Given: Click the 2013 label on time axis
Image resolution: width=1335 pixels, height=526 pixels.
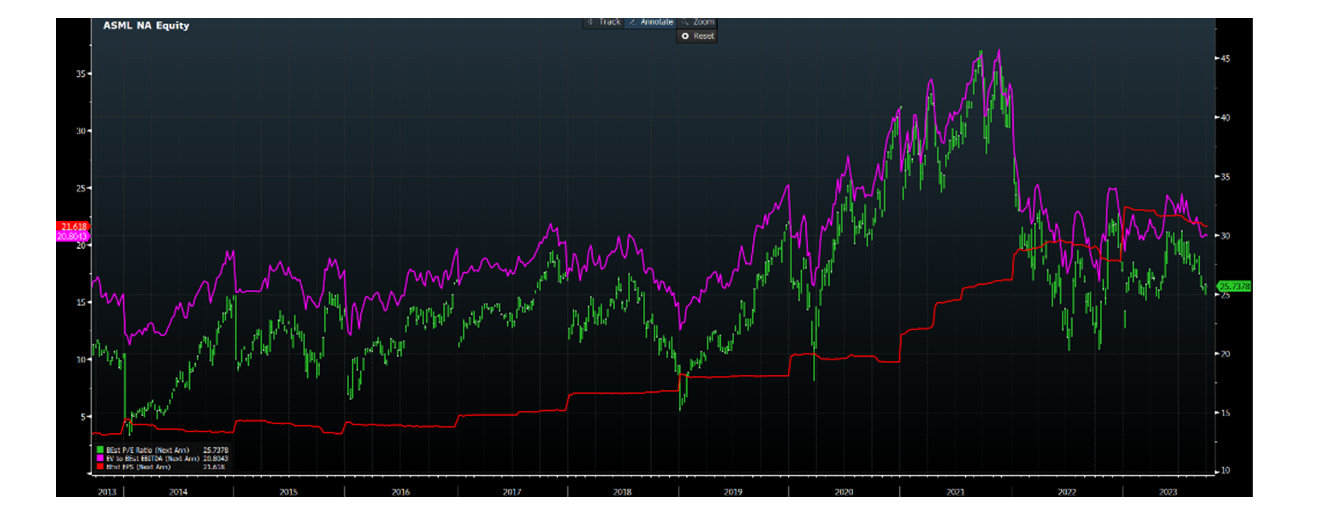Looking at the screenshot, I should click(x=103, y=492).
